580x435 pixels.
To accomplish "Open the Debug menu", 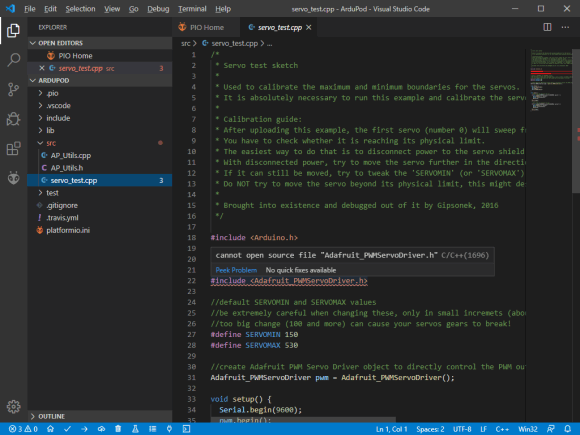I will pos(158,9).
